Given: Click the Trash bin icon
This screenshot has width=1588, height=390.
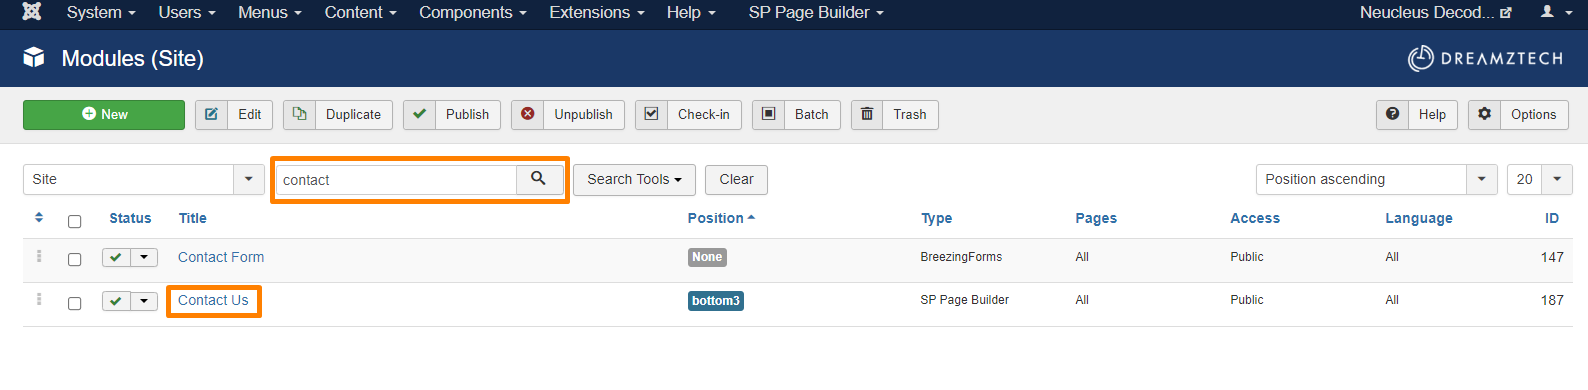Looking at the screenshot, I should [867, 115].
